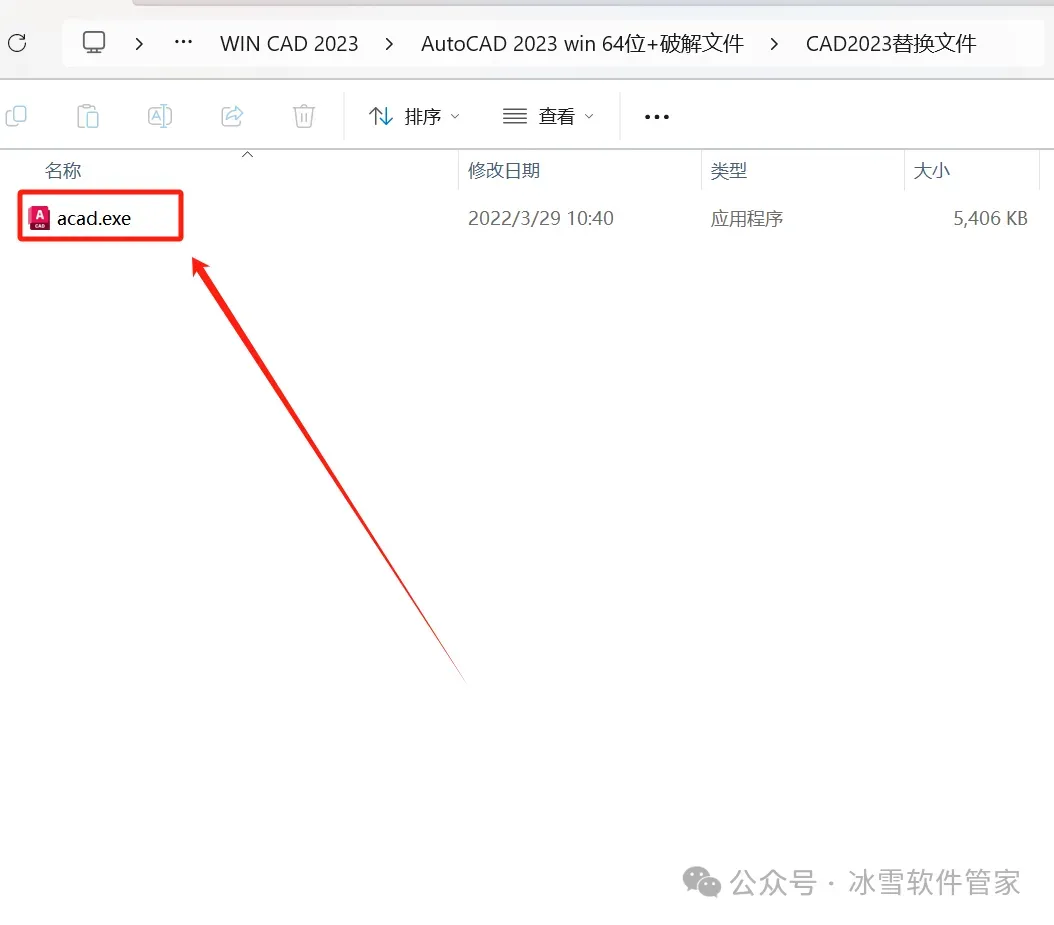Click the delete trash icon
Image resolution: width=1054 pixels, height=925 pixels.
tap(304, 116)
